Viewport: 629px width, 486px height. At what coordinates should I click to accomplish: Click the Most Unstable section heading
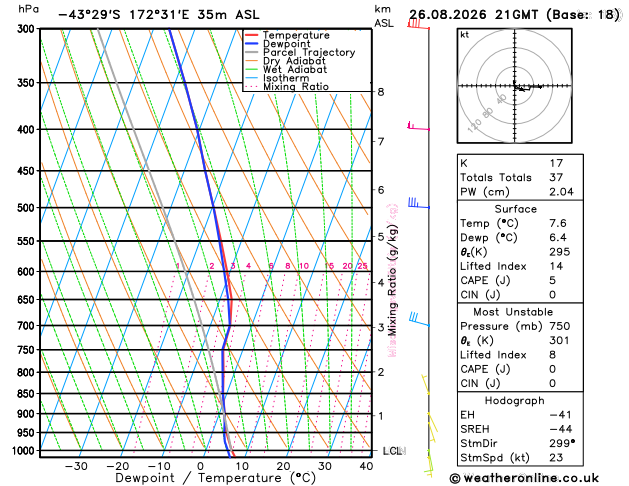[513, 312]
